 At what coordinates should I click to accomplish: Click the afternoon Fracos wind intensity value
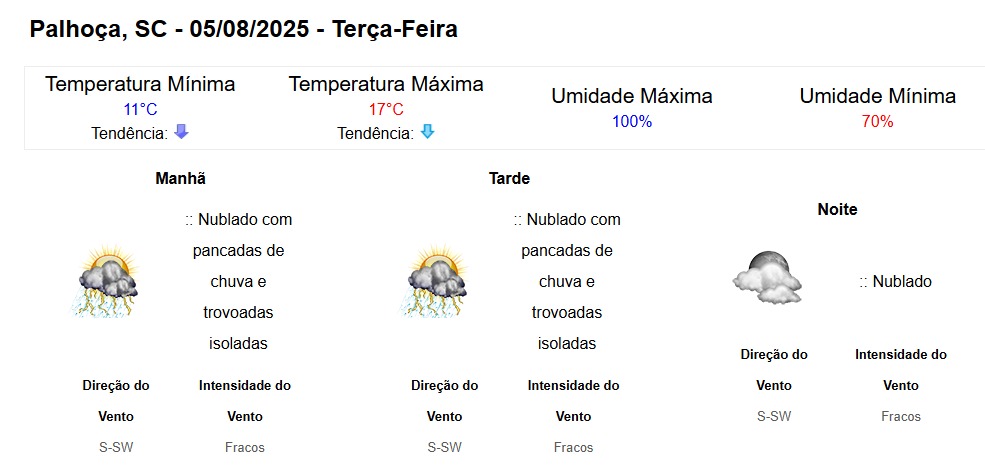[574, 448]
